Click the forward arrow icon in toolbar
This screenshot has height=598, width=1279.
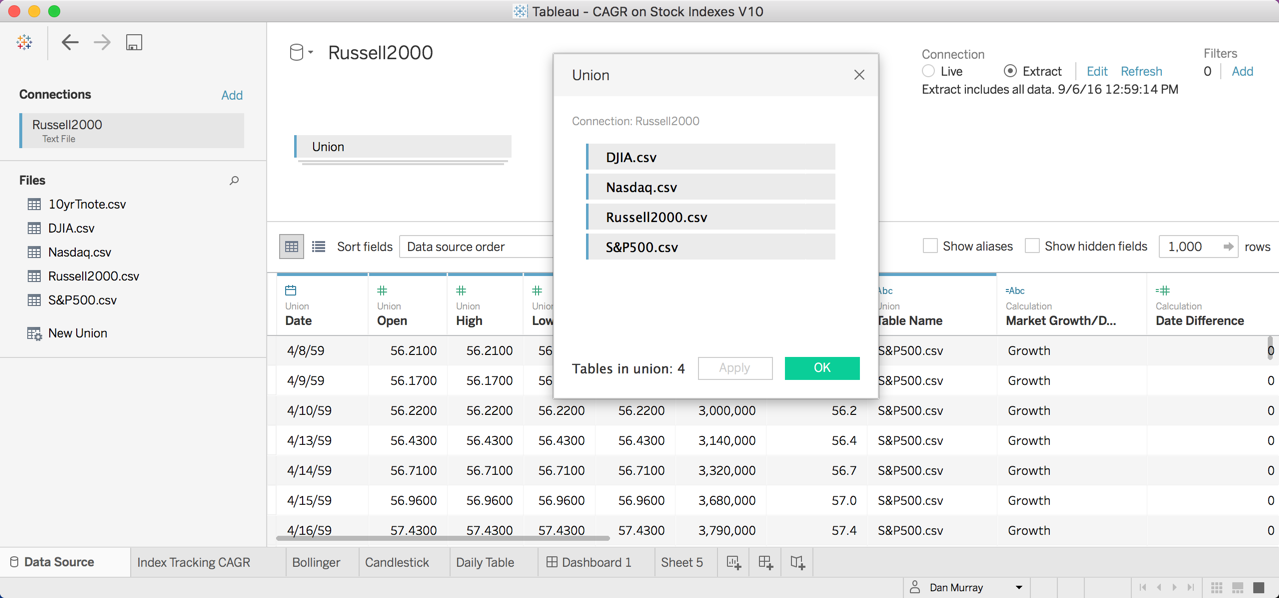[102, 42]
